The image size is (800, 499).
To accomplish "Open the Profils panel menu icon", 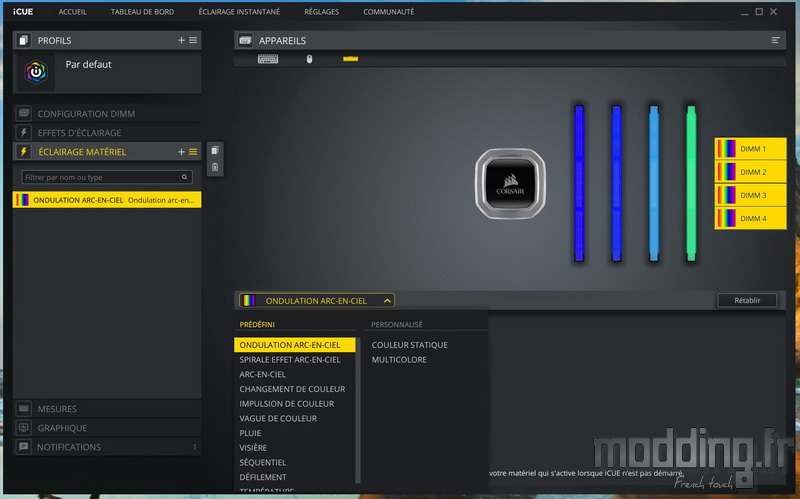I will pos(193,40).
